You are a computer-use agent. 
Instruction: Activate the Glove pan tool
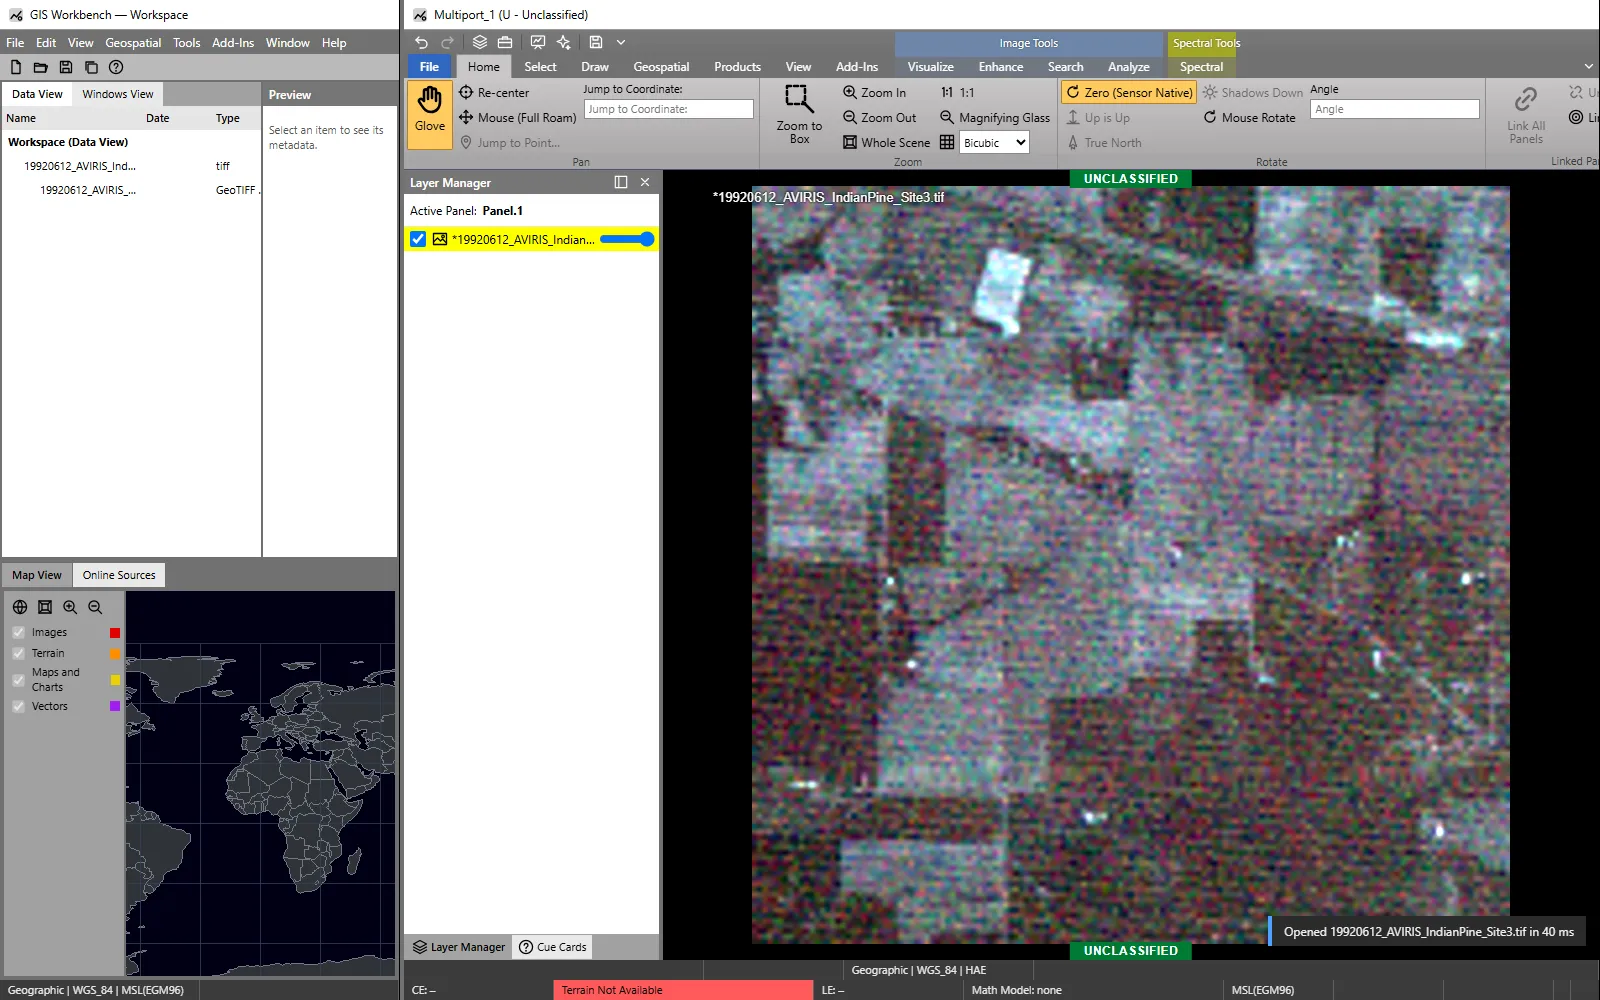coord(430,114)
